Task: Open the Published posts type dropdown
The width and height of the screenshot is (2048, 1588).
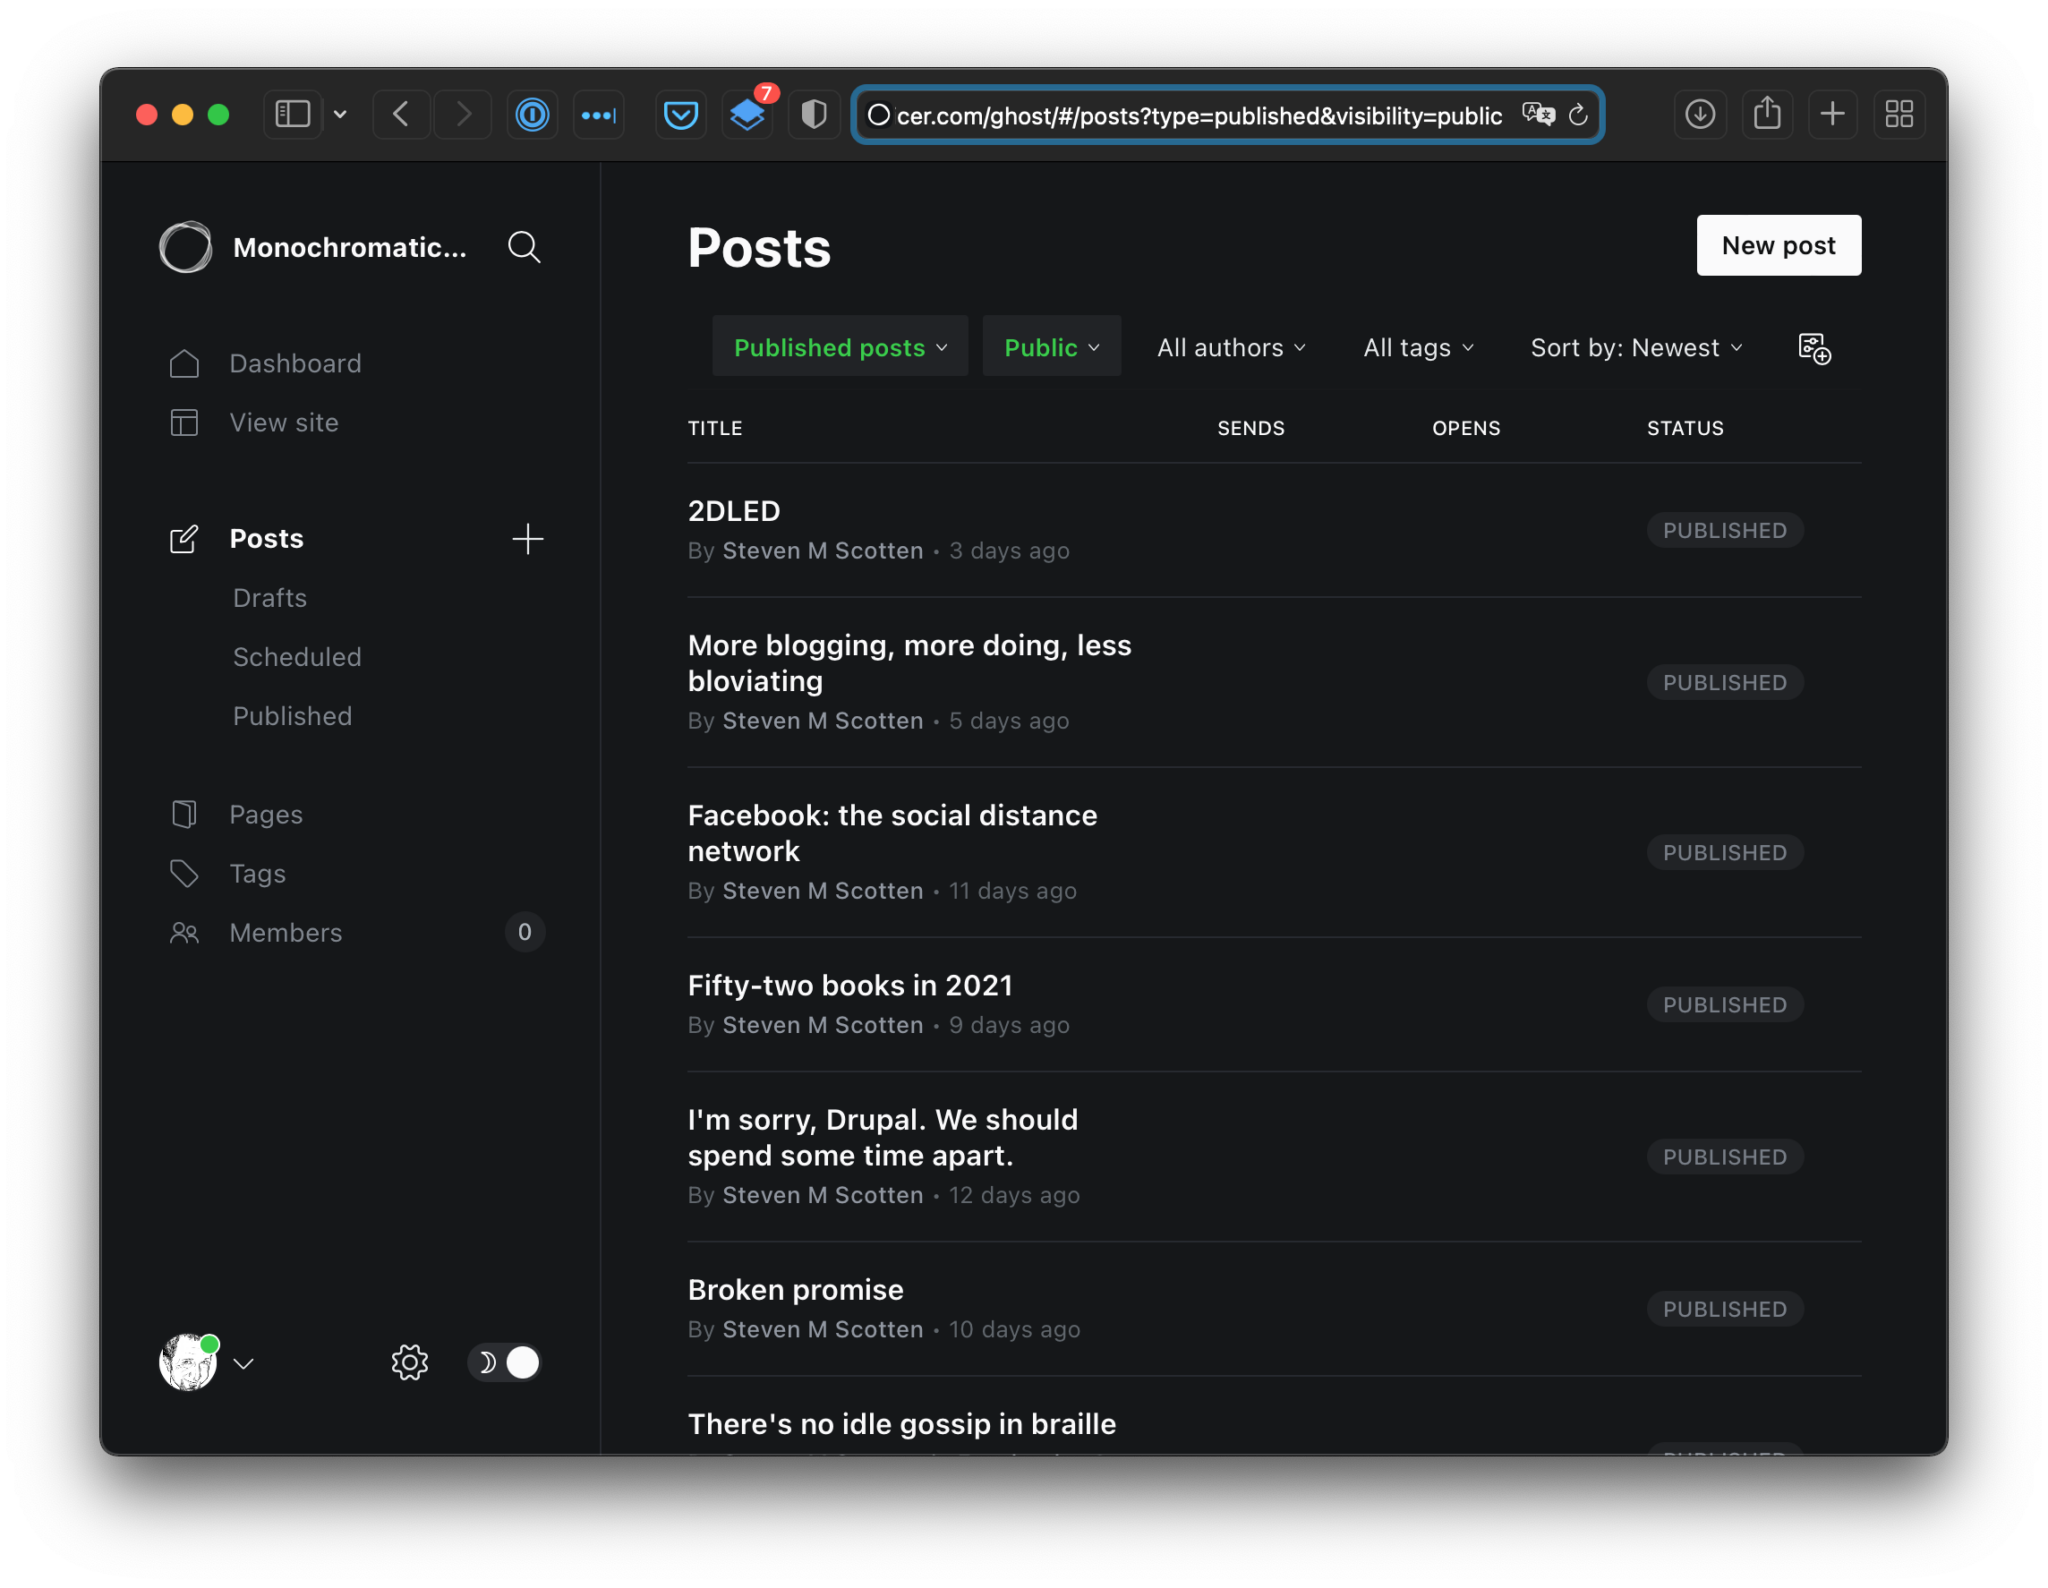Action: pyautogui.click(x=840, y=347)
